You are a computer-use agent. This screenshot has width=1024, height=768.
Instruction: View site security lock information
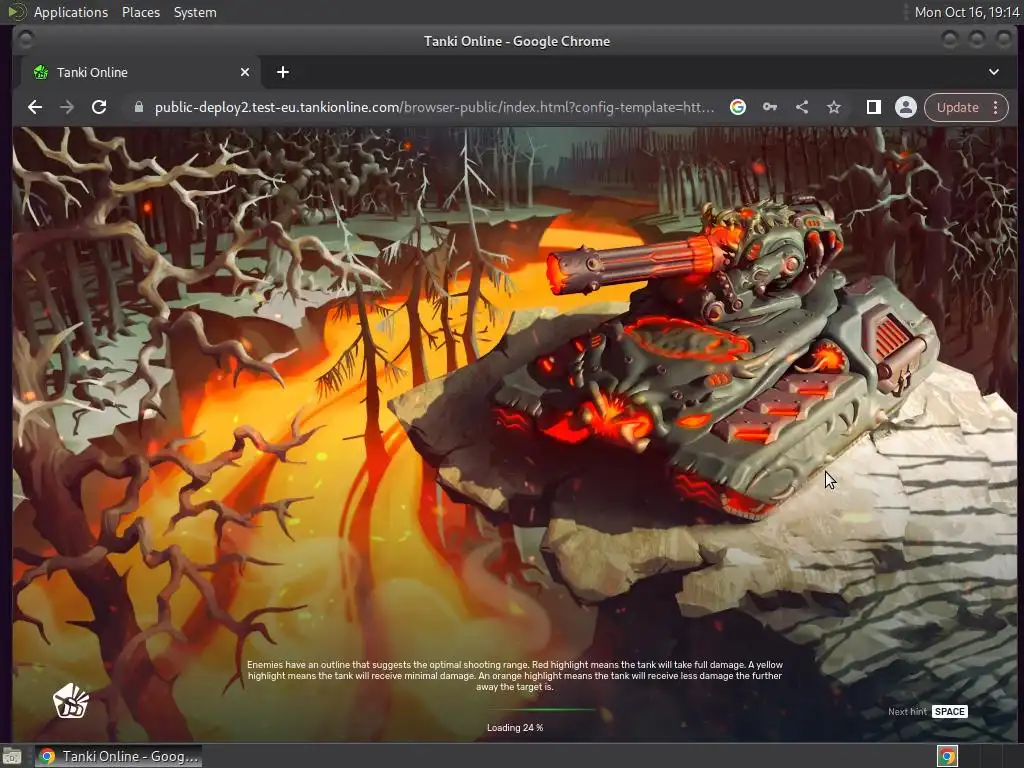coord(138,107)
